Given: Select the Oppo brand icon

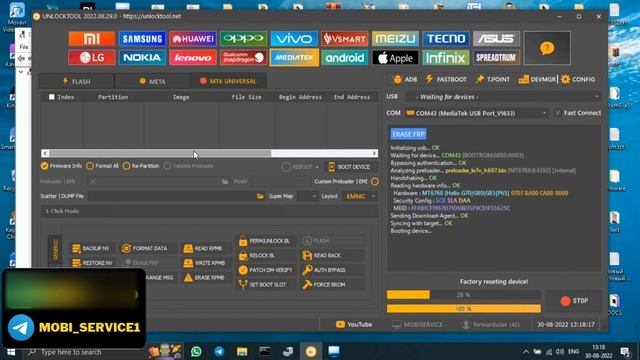Looking at the screenshot, I should point(244,39).
